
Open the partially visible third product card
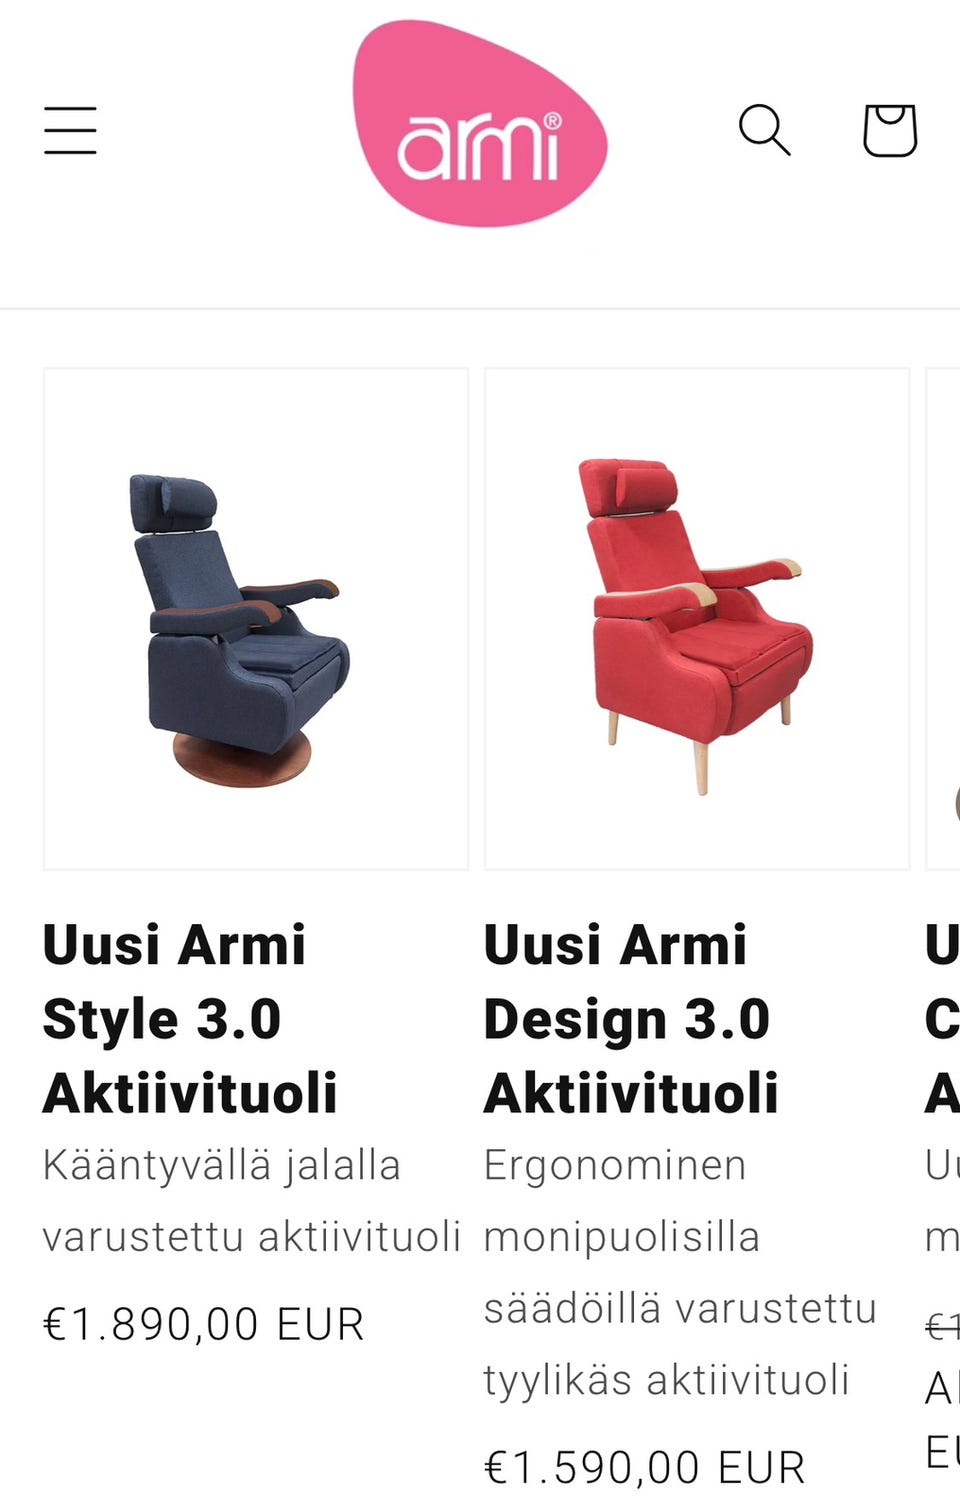[943, 619]
